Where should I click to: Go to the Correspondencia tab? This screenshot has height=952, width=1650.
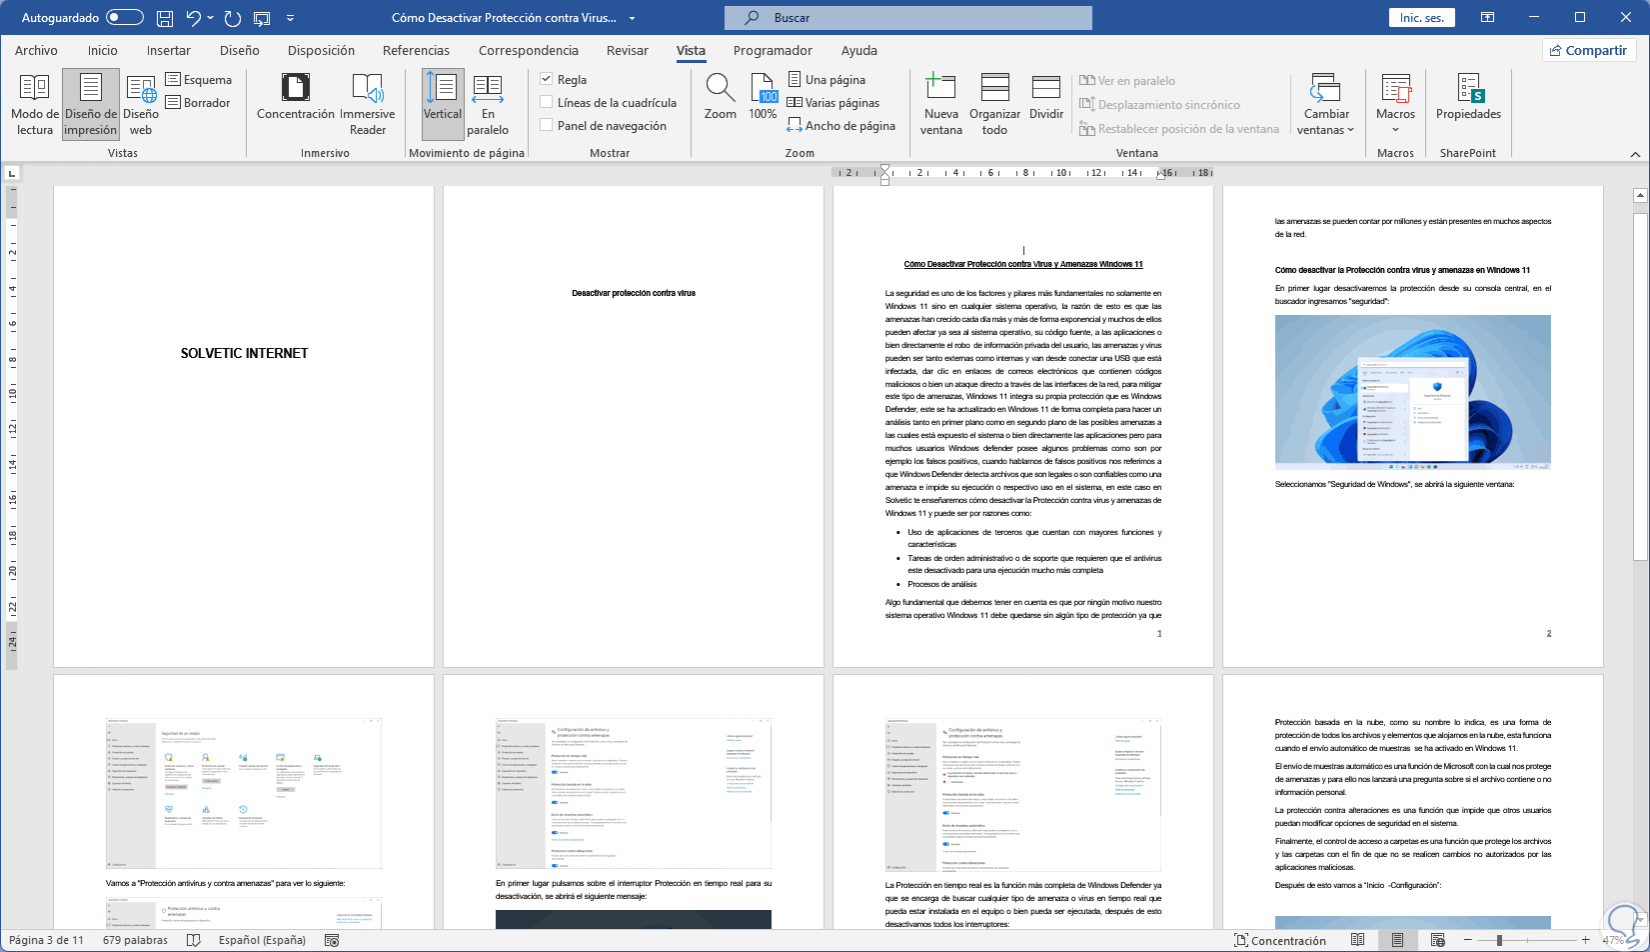(x=528, y=50)
